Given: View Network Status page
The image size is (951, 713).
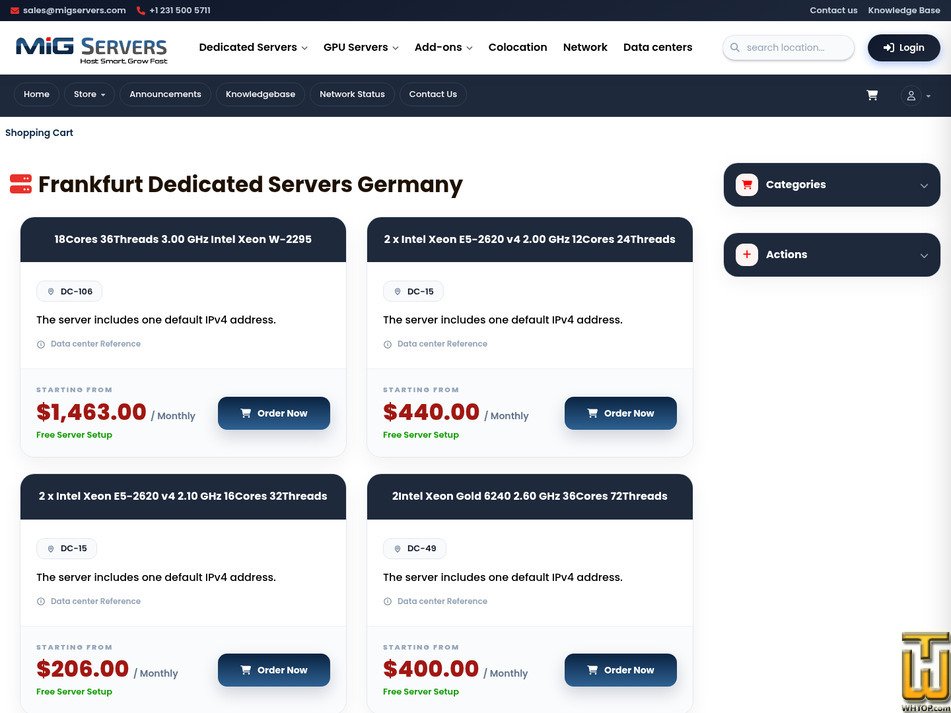Looking at the screenshot, I should click(x=352, y=95).
